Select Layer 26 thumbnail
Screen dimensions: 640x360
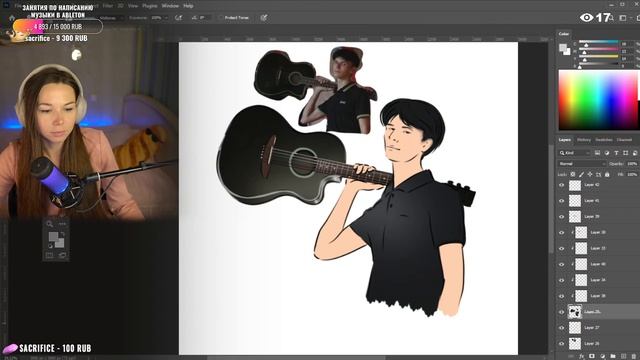575,344
